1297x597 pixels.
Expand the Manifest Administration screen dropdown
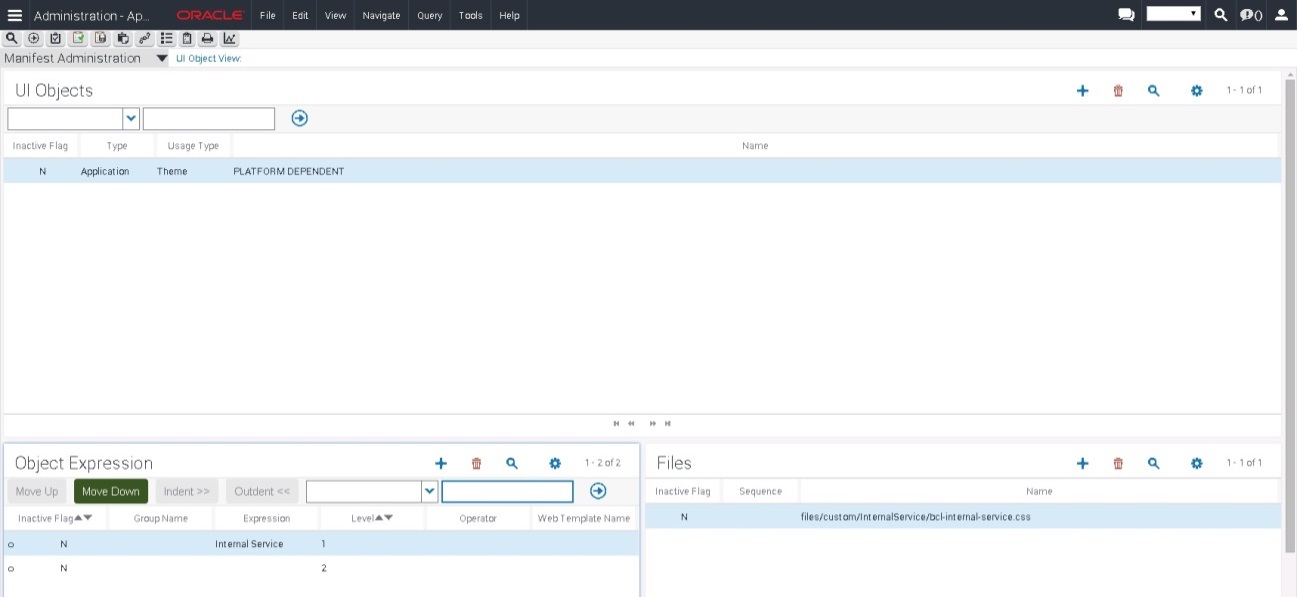(x=162, y=59)
